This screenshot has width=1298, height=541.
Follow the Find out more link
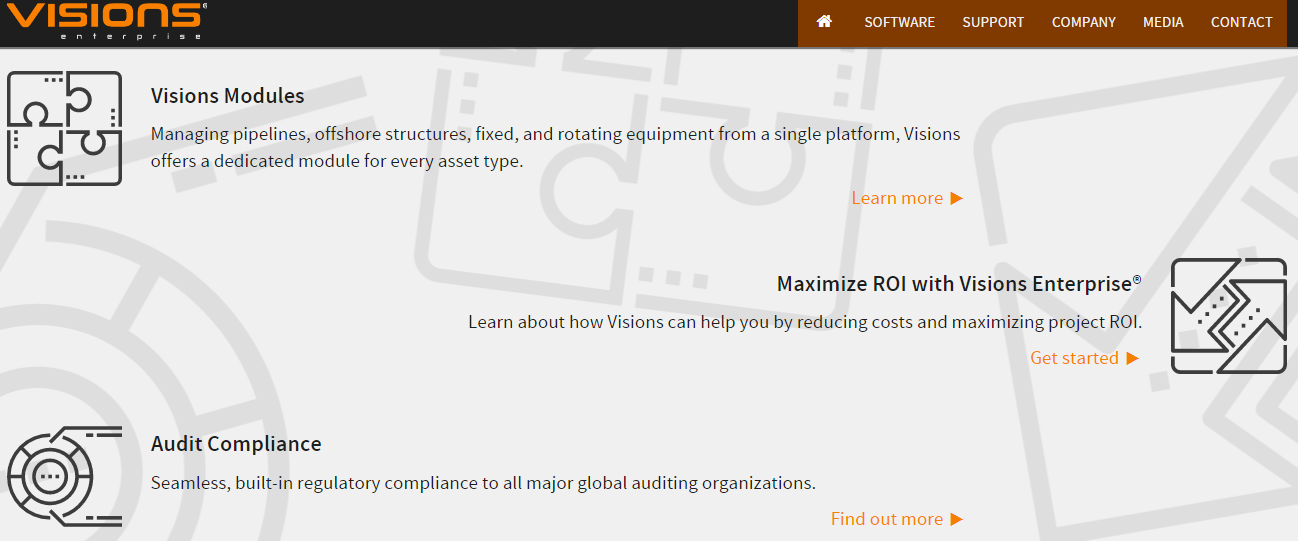tap(886, 519)
